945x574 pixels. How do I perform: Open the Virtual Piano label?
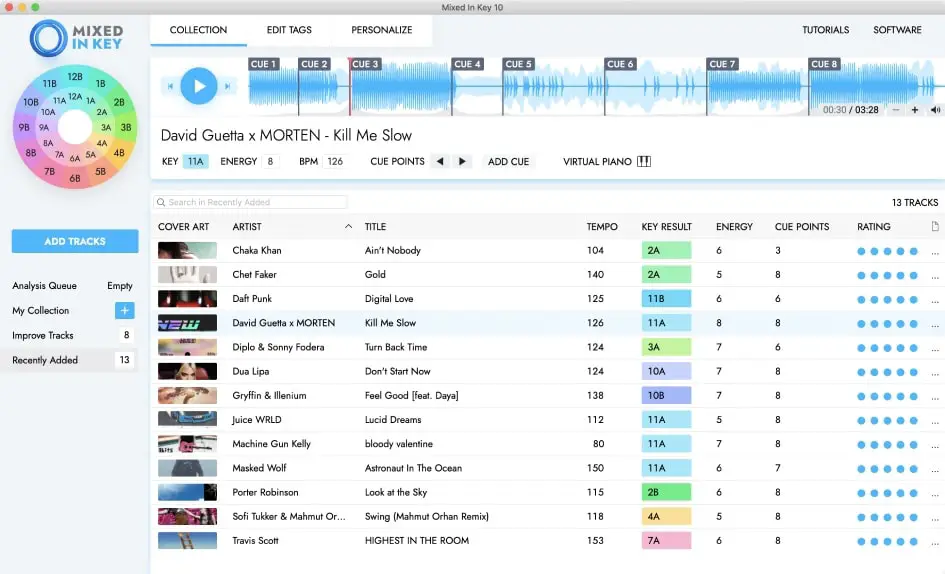point(597,162)
